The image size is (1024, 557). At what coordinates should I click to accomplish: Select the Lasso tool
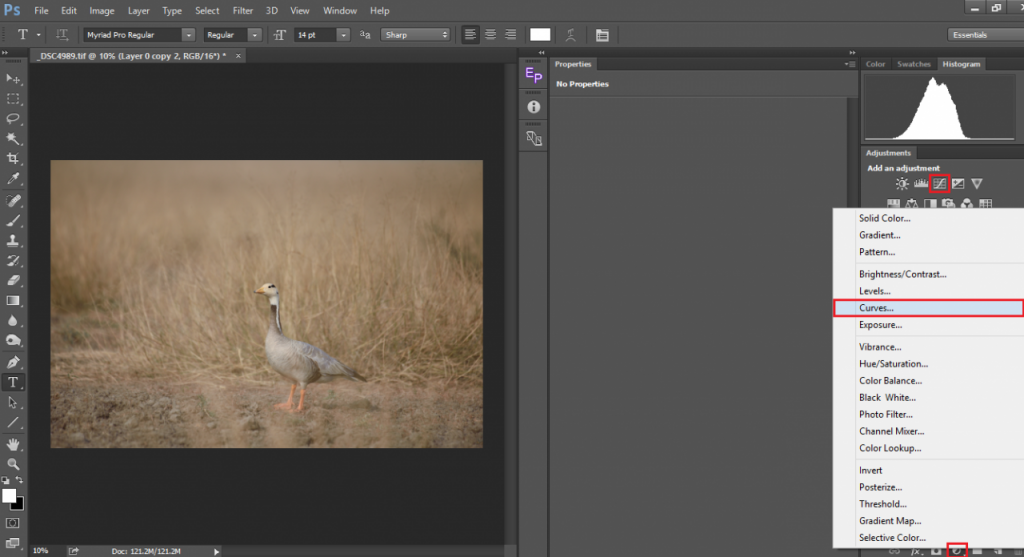point(13,118)
